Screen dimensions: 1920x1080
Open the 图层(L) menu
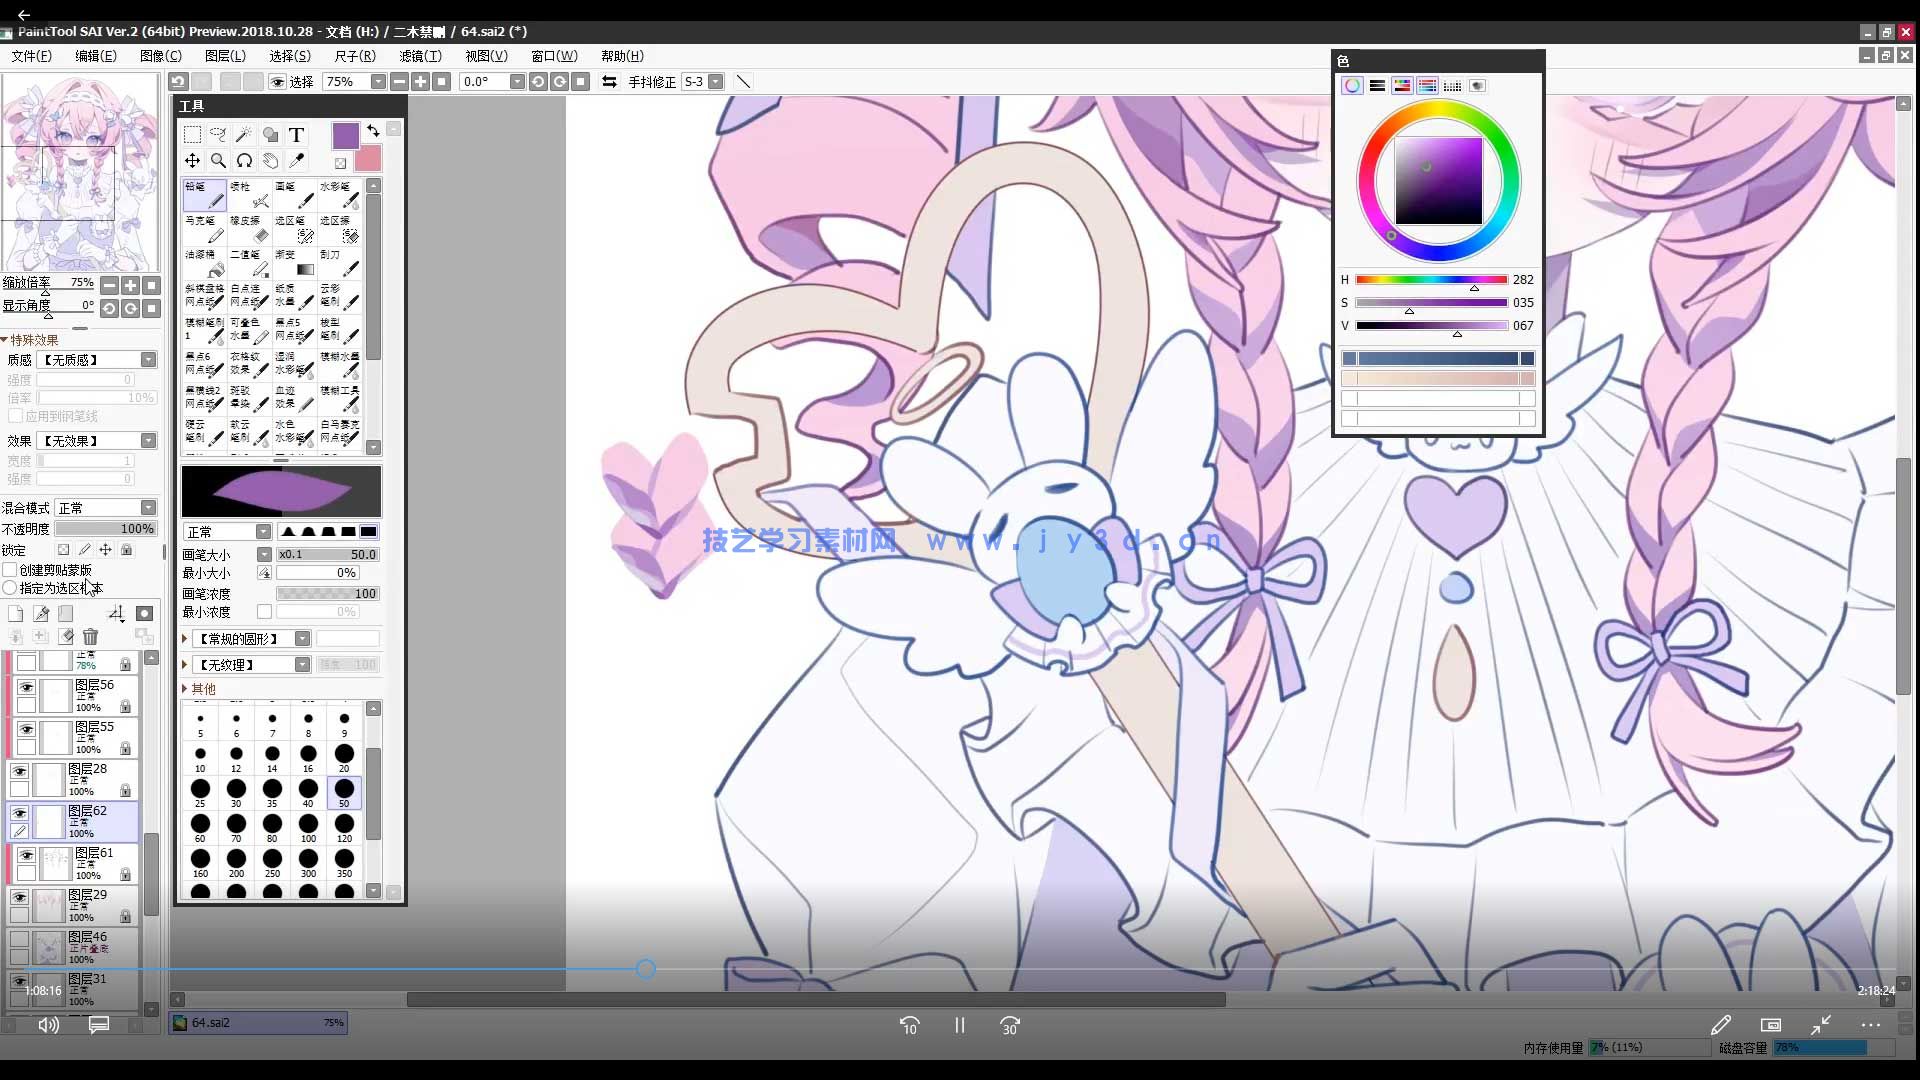[x=225, y=56]
